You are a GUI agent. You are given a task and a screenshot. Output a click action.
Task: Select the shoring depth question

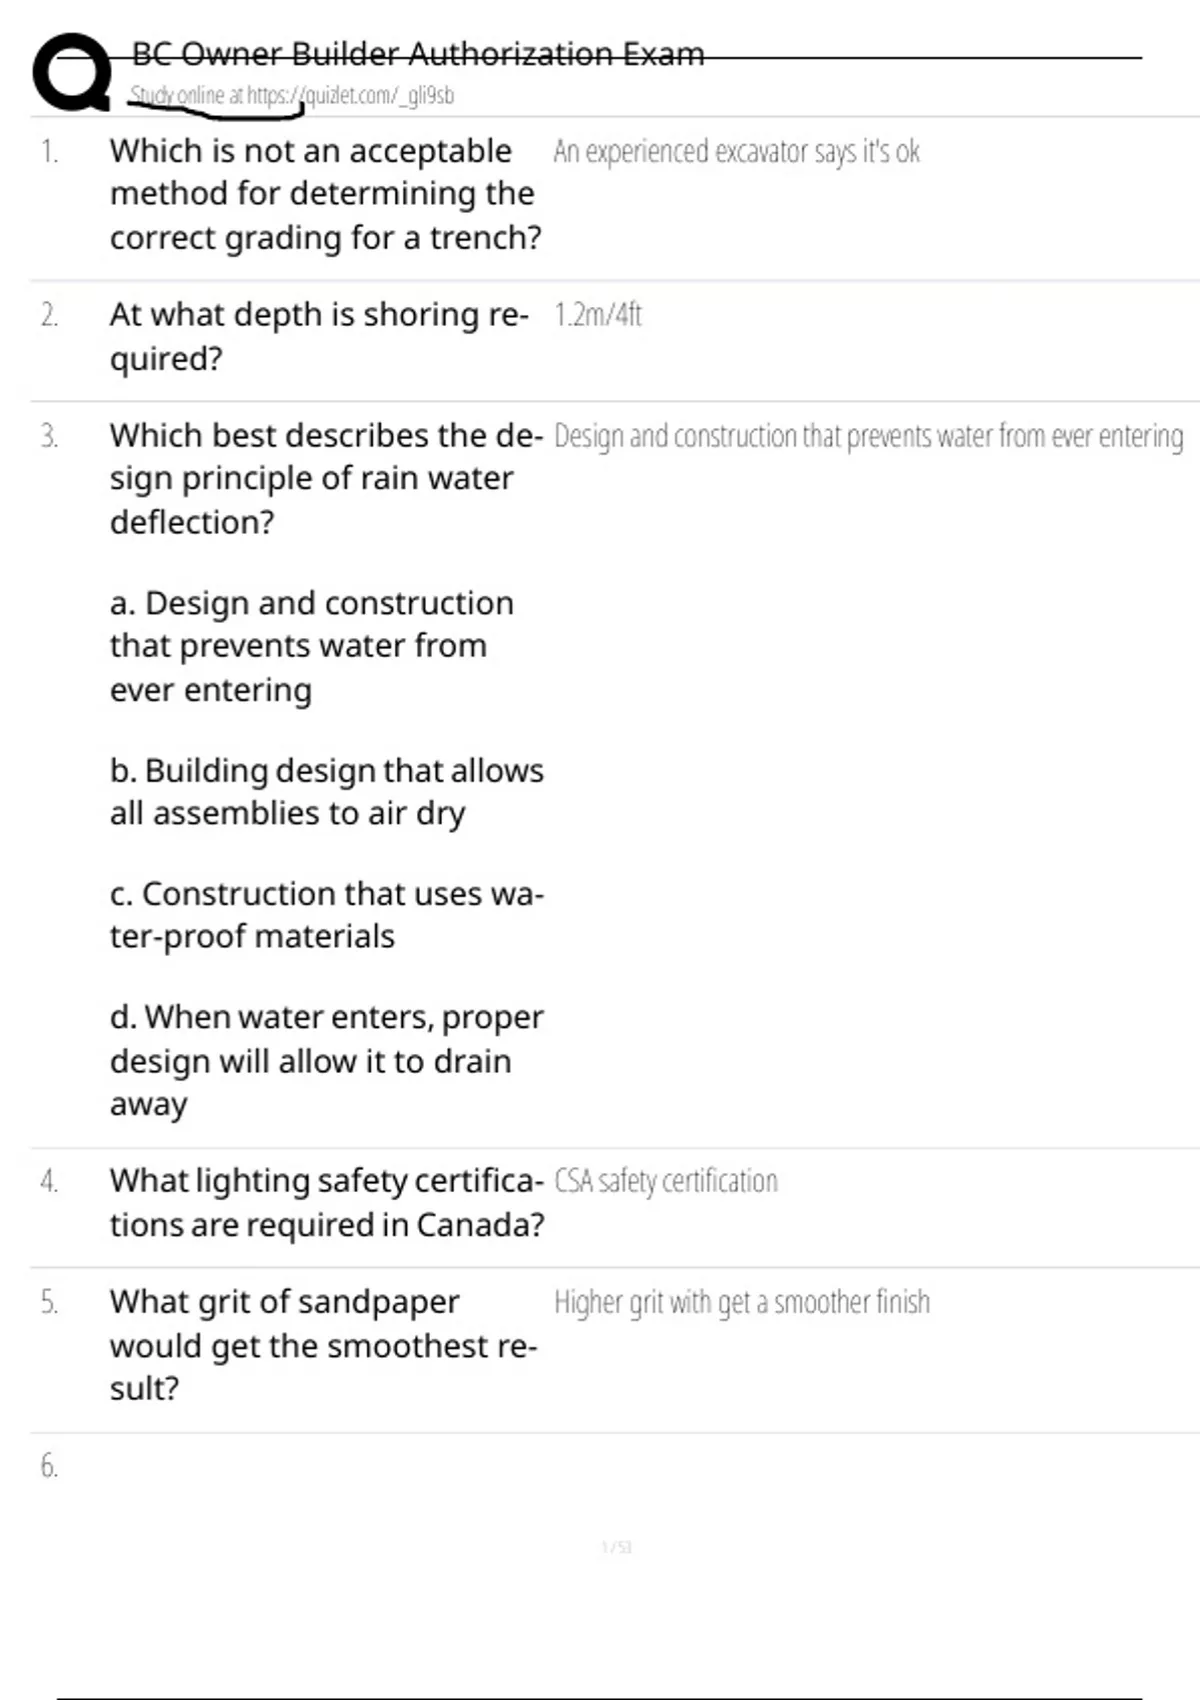[318, 336]
